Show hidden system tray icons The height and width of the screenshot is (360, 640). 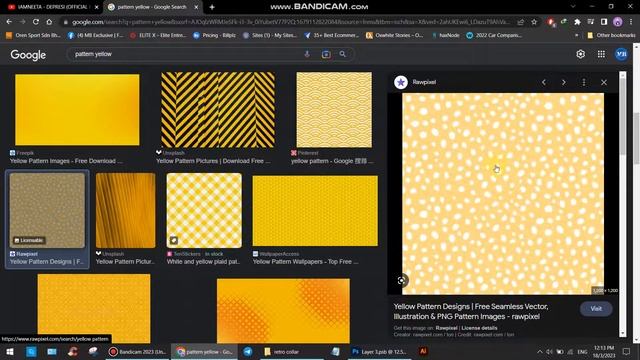click(x=540, y=351)
